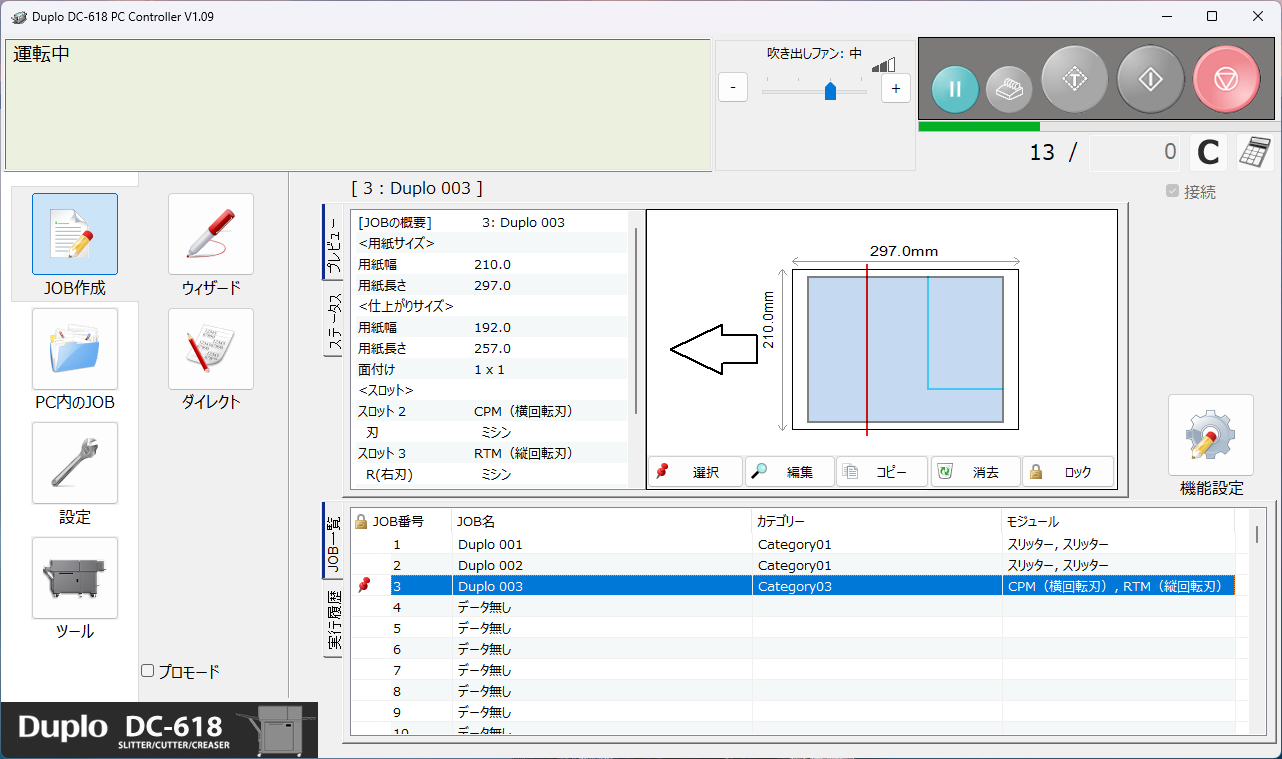Decrease blower fan with minus button
1282x759 pixels.
click(x=733, y=88)
